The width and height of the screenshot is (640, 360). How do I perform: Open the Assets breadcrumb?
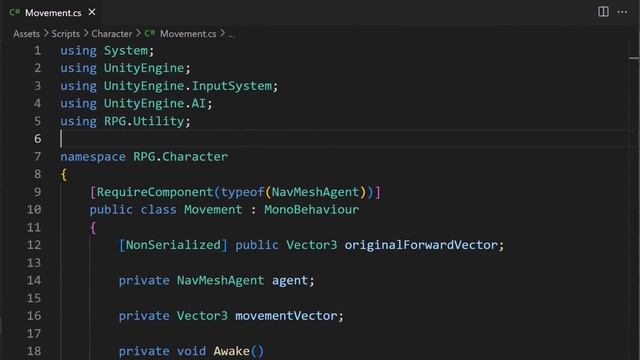(27, 34)
